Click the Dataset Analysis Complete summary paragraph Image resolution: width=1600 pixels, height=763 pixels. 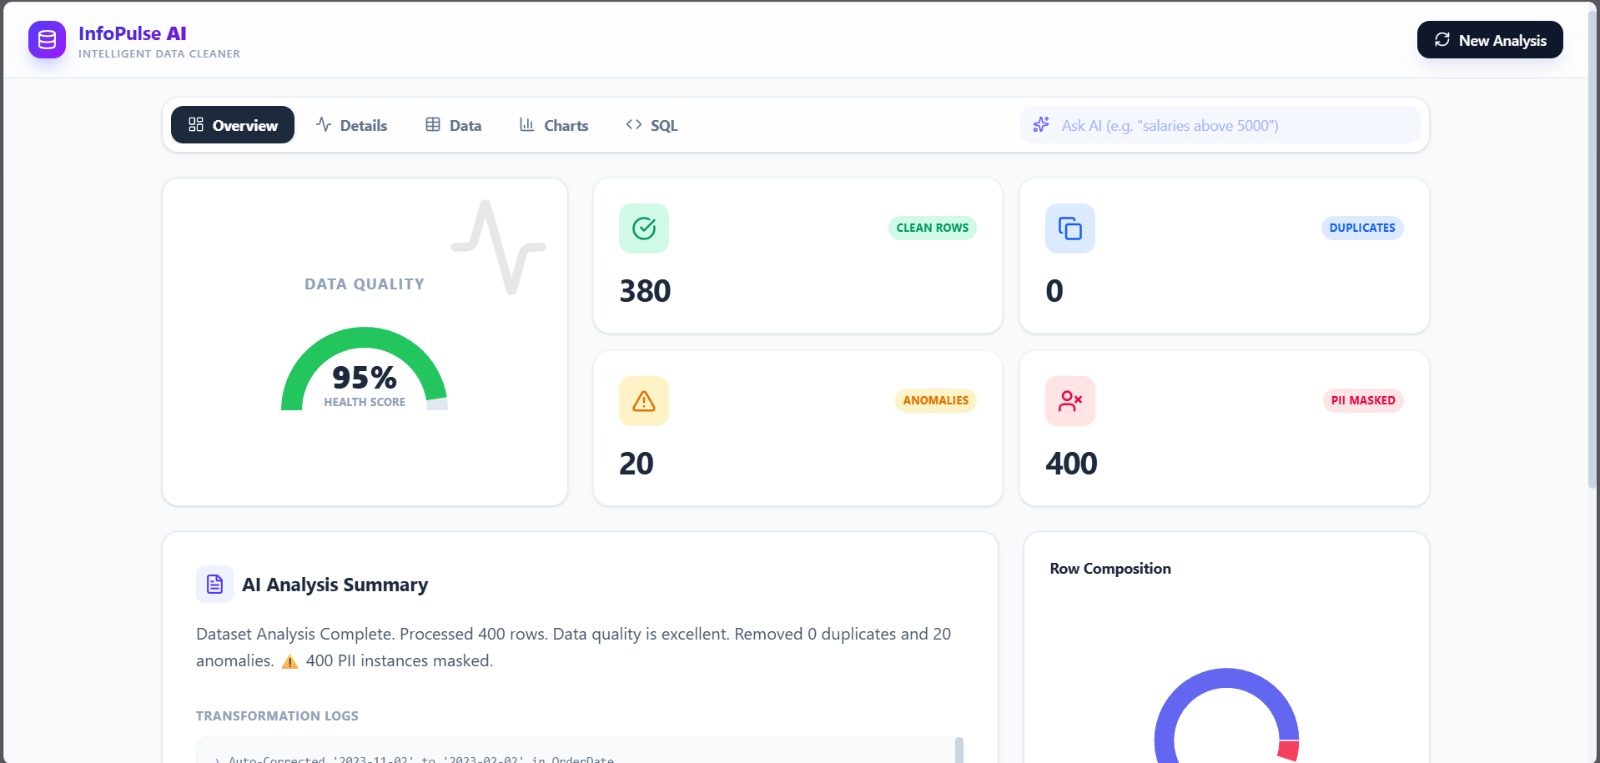[573, 647]
